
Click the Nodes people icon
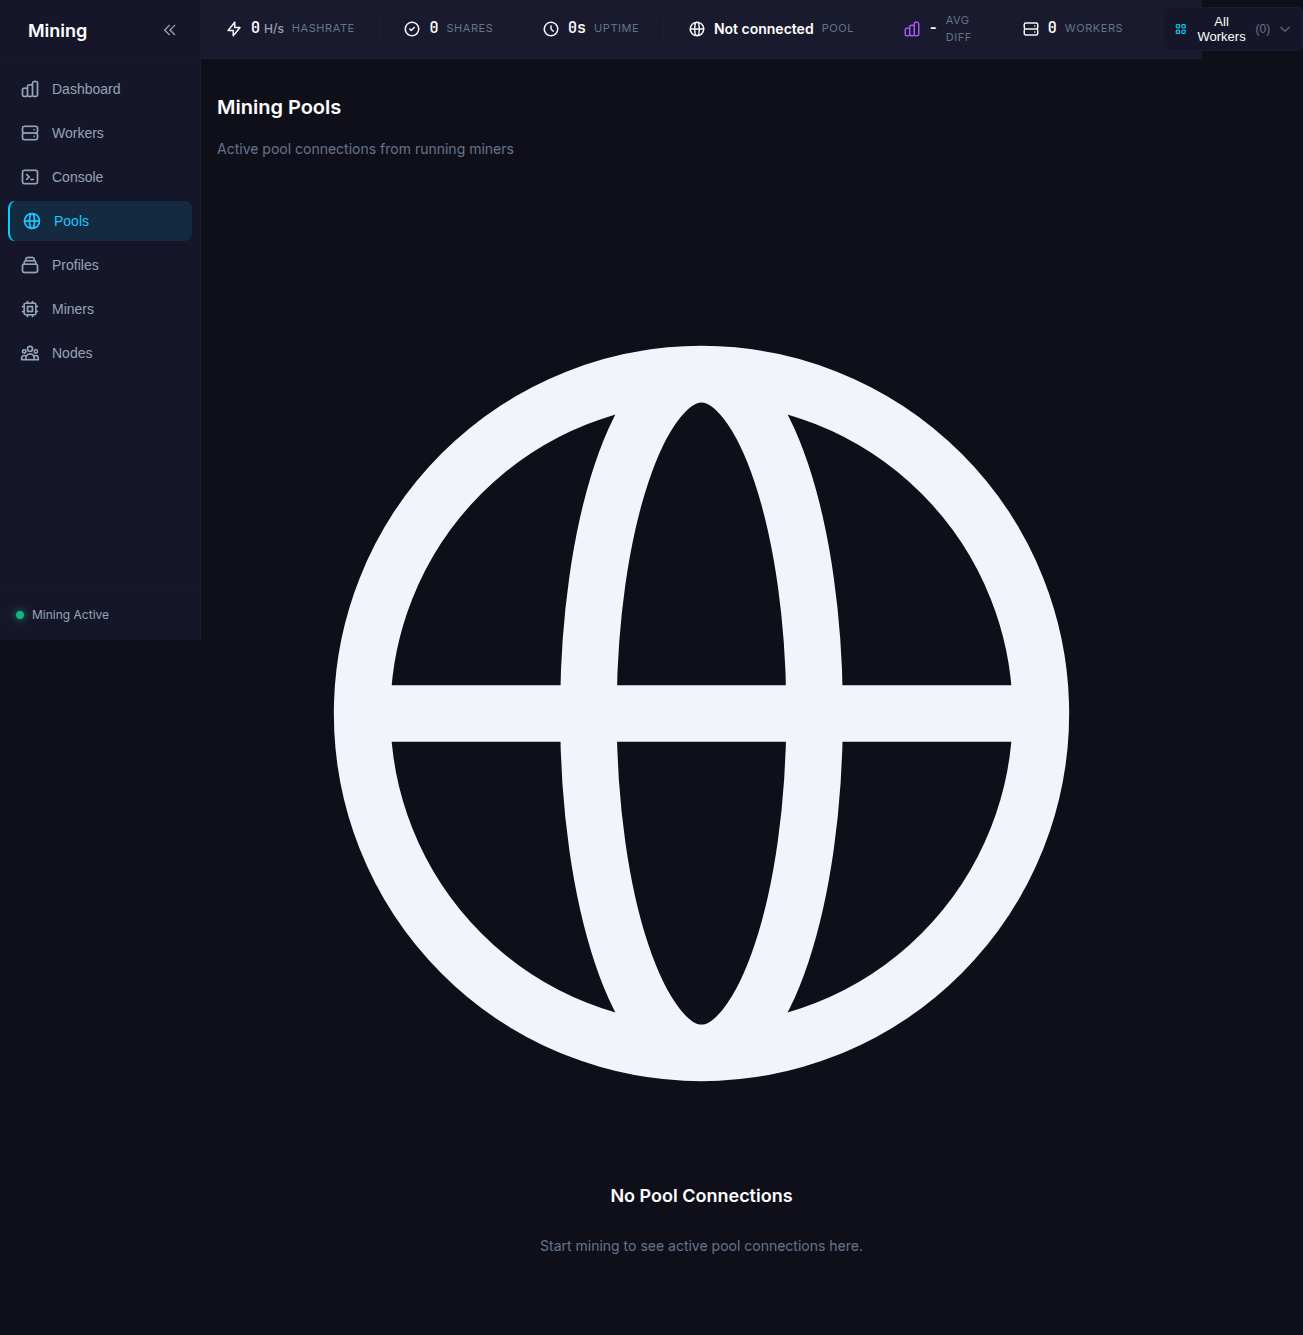[x=30, y=353]
